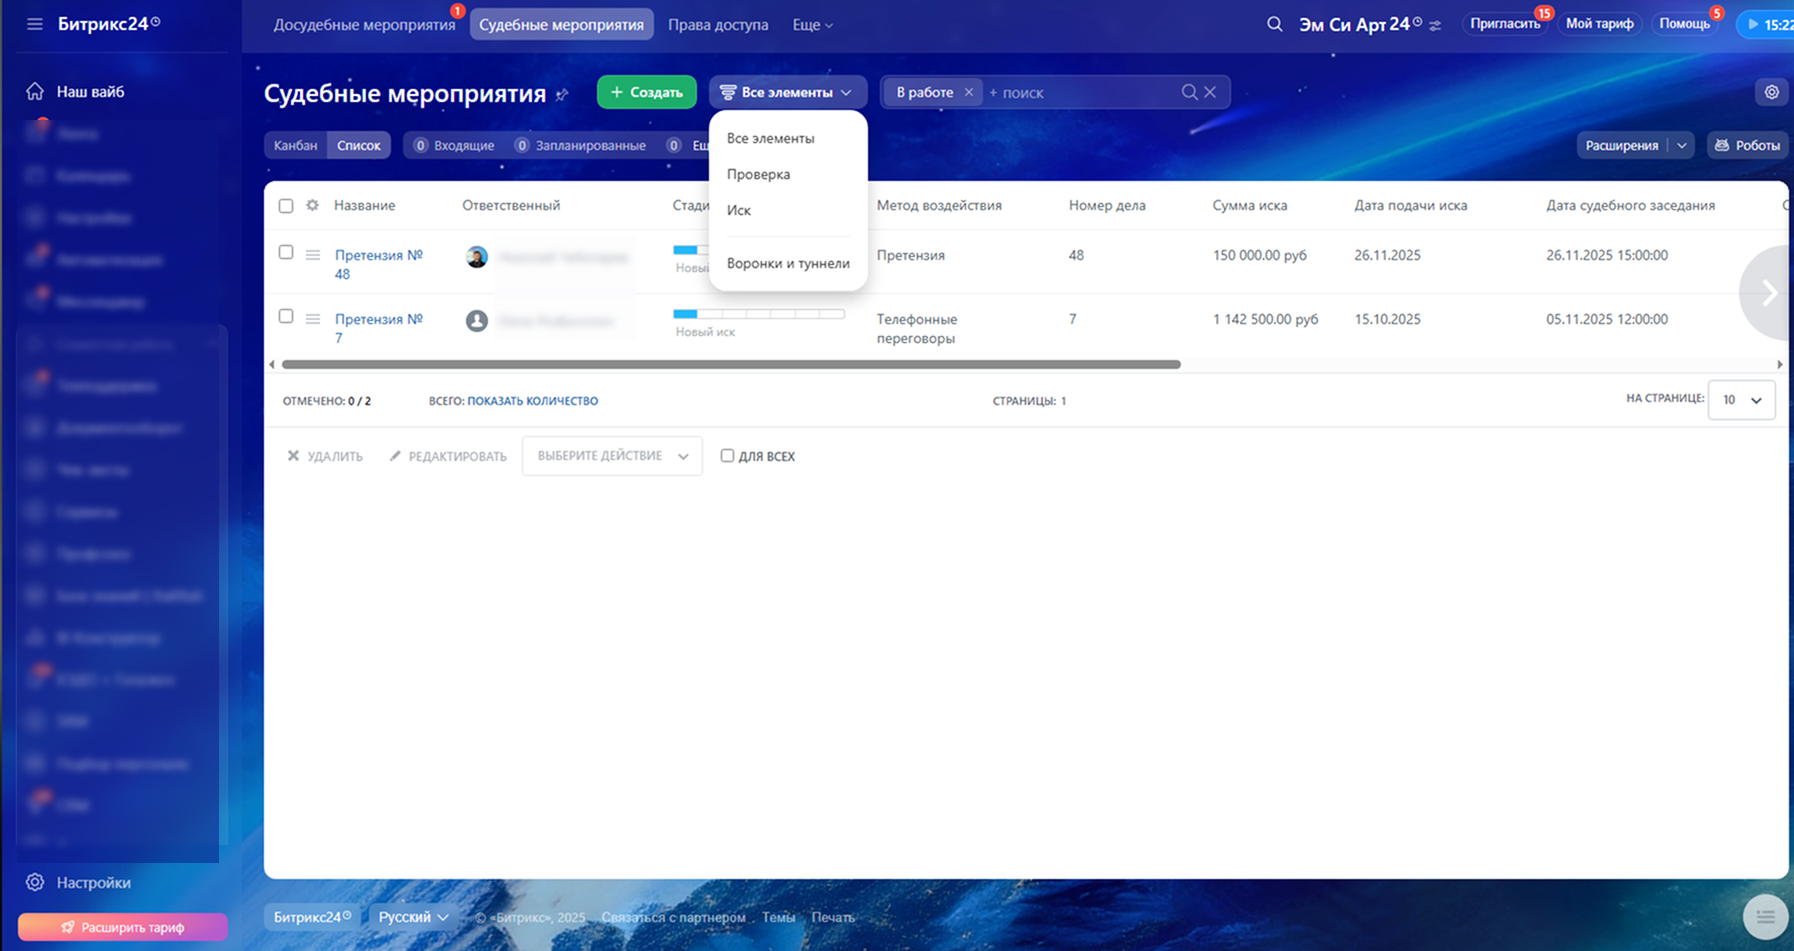This screenshot has height=951, width=1794.
Task: Enable the ДЛЯ ВСЕХ checkbox
Action: coord(727,456)
